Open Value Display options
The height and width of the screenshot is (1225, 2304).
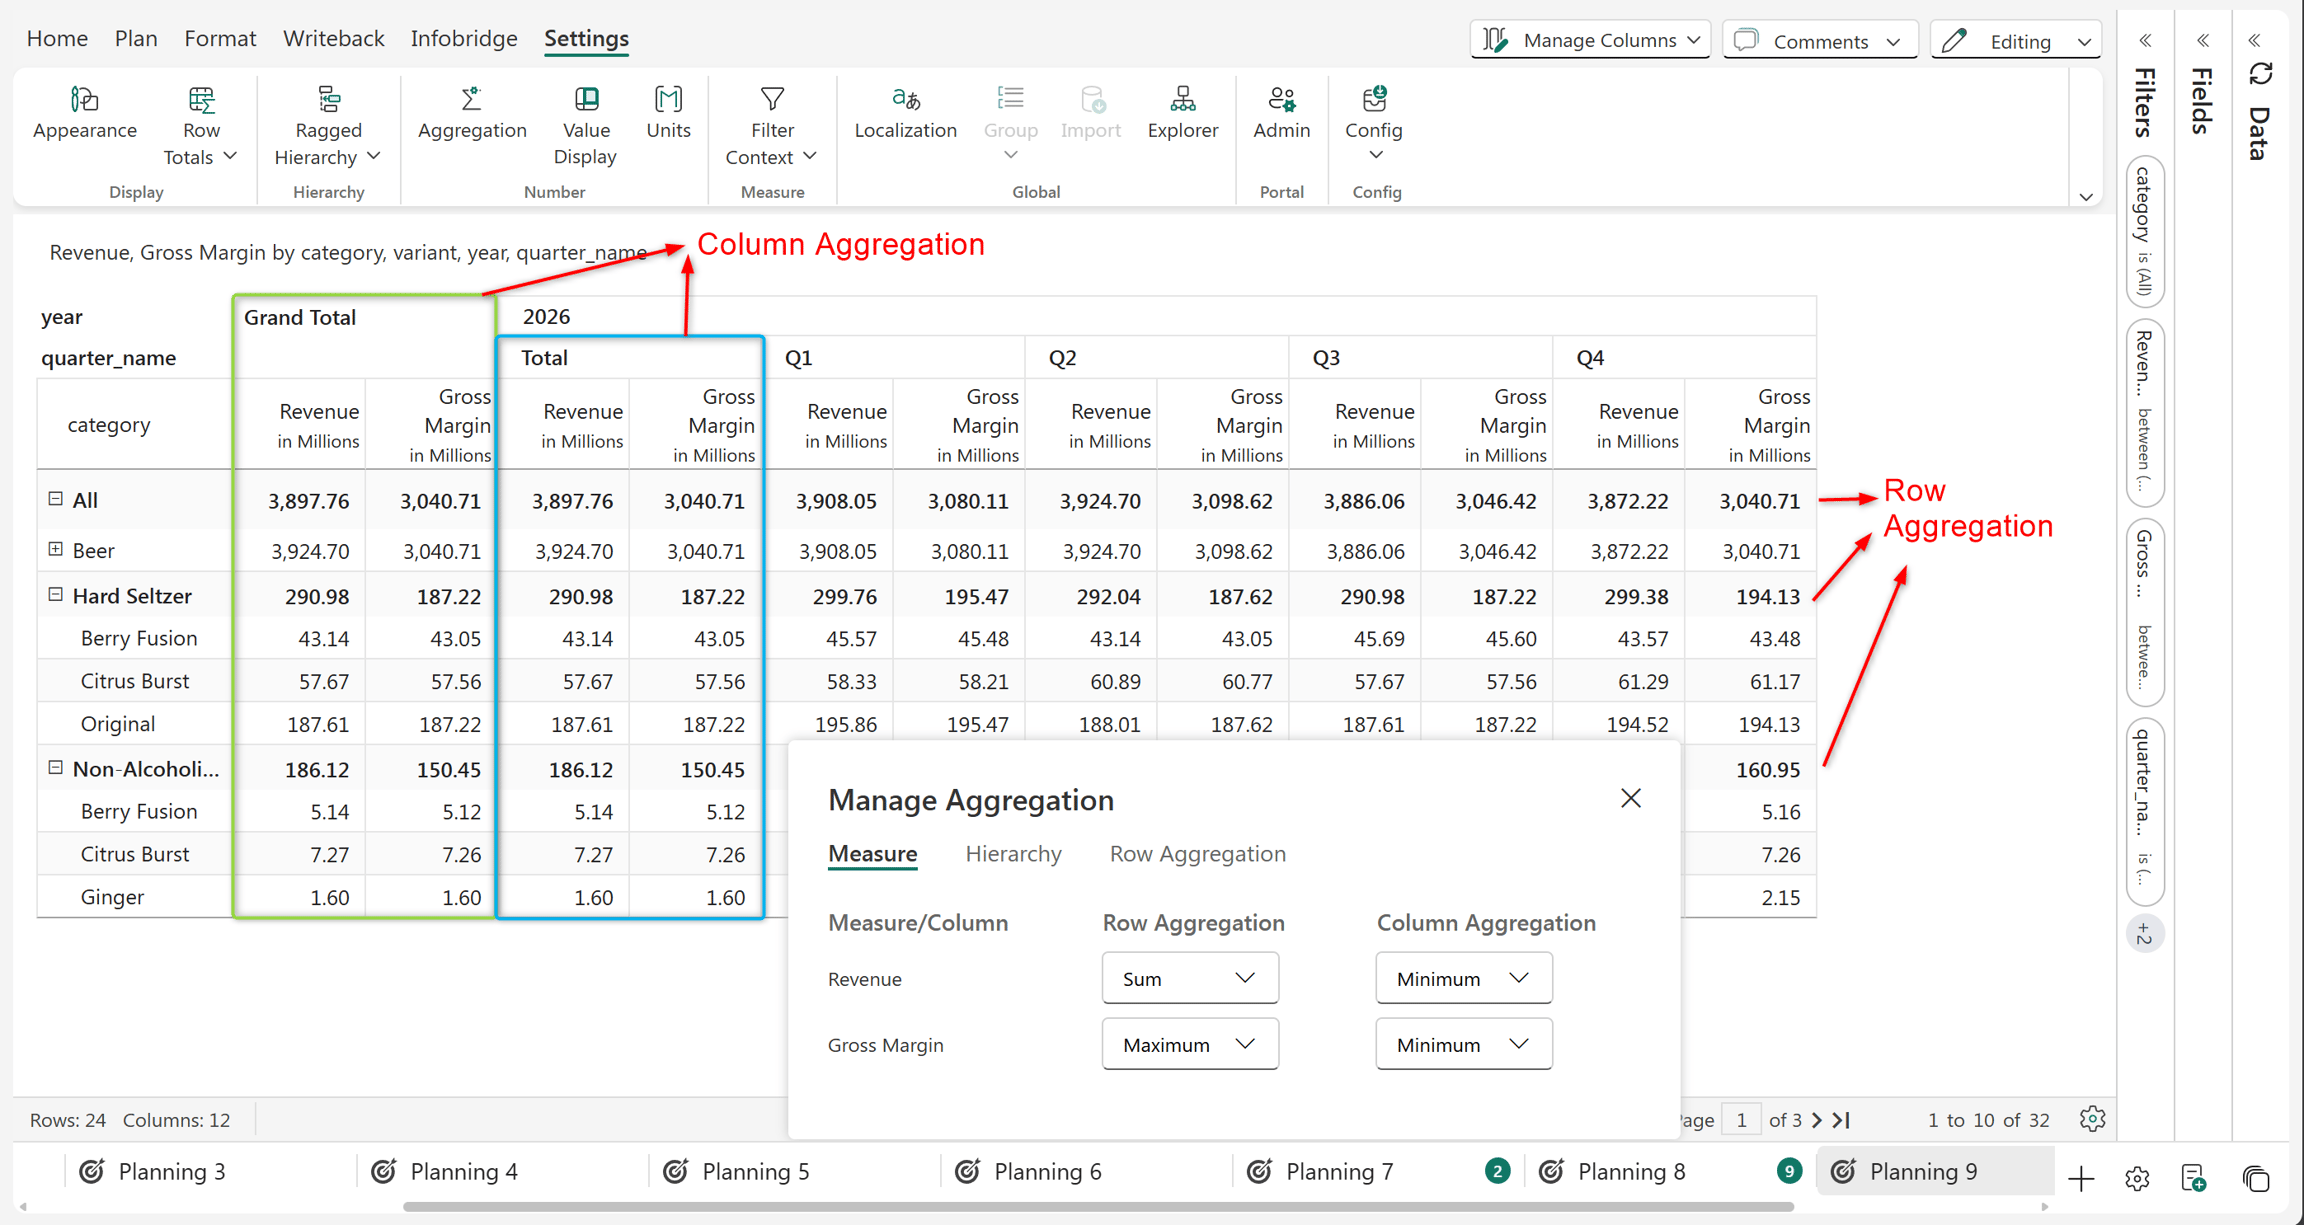tap(586, 125)
